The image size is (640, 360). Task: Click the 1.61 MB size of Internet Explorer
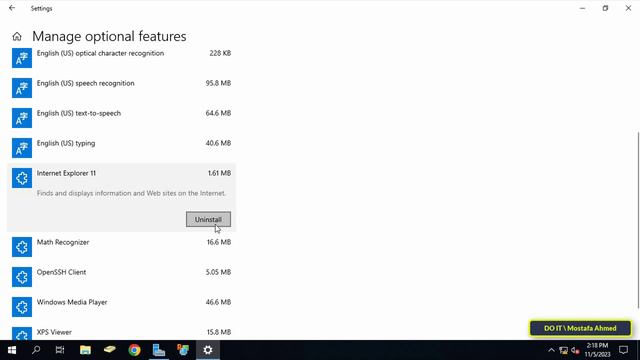coord(219,173)
